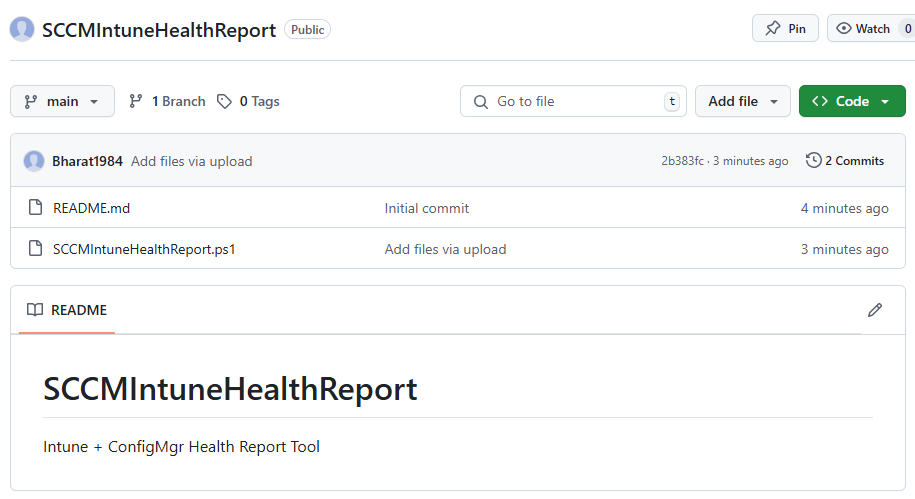Click the book icon beside README tab
The width and height of the screenshot is (915, 499).
point(35,309)
